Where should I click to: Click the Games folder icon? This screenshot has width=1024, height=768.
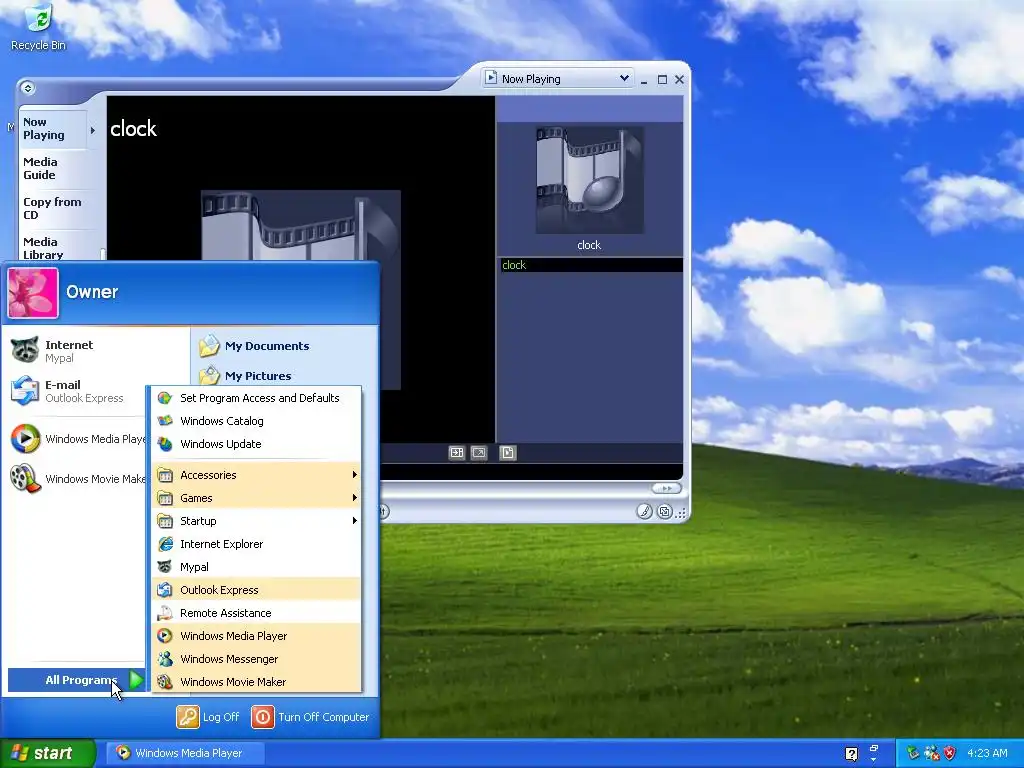pos(165,498)
